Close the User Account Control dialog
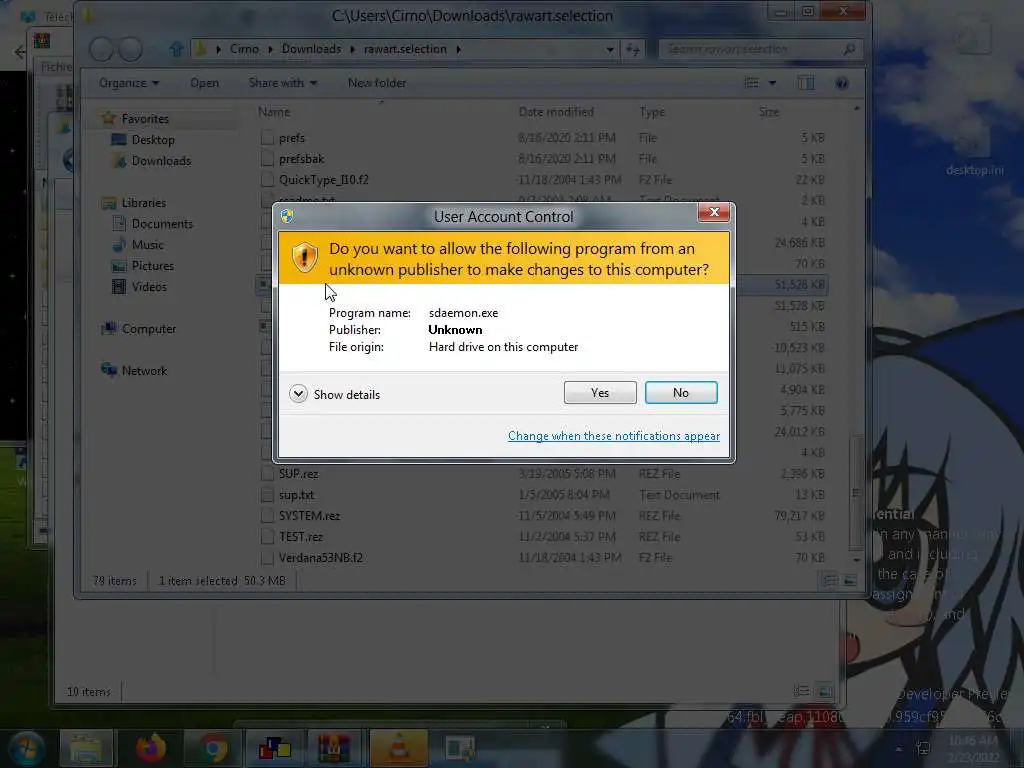The image size is (1024, 768). (713, 212)
